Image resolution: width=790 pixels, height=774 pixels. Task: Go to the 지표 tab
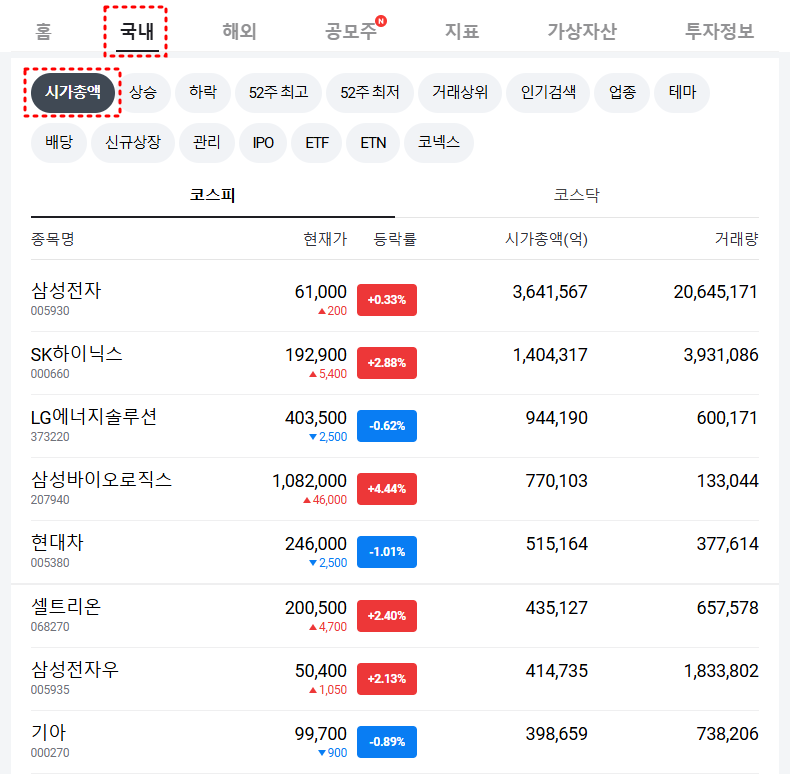[x=462, y=31]
